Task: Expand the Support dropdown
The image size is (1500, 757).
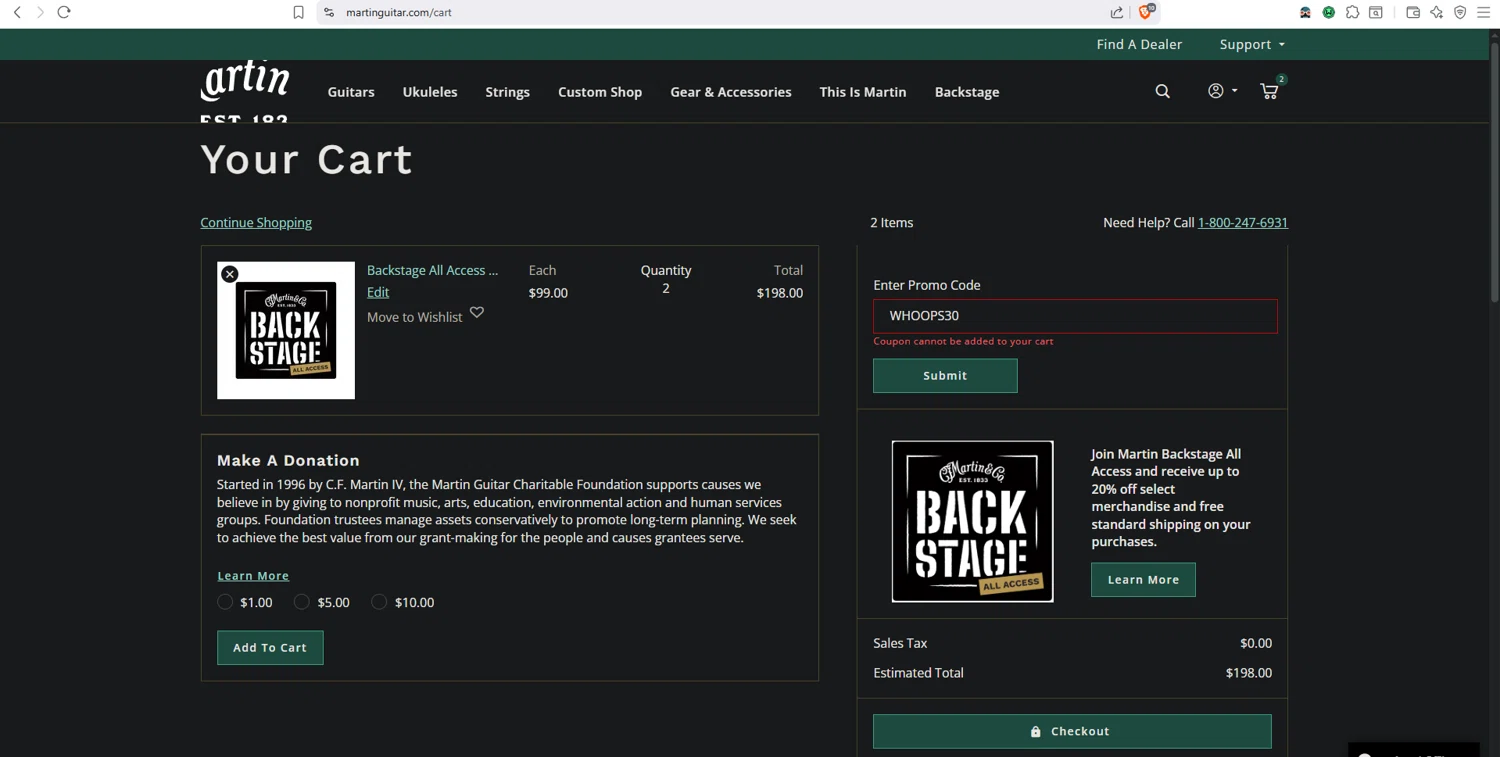Action: tap(1252, 44)
